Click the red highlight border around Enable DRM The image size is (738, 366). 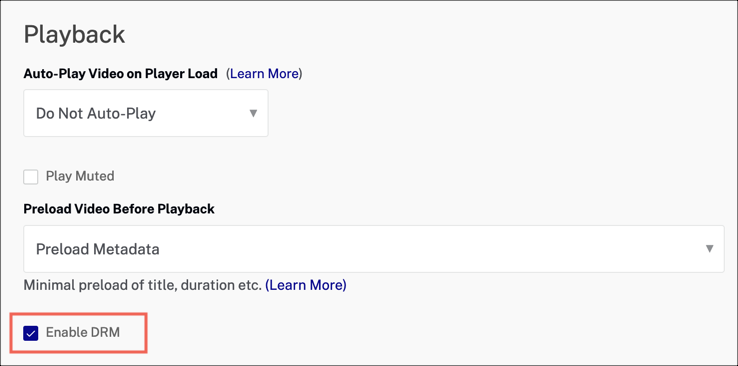[79, 313]
